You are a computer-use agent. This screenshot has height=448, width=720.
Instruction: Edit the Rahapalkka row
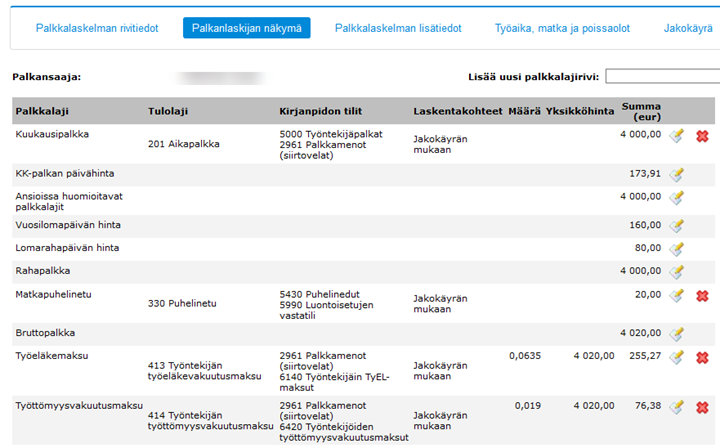coord(677,271)
